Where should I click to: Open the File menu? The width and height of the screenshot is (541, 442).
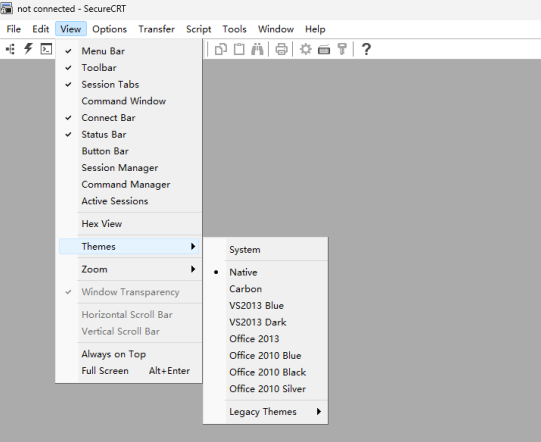click(14, 29)
